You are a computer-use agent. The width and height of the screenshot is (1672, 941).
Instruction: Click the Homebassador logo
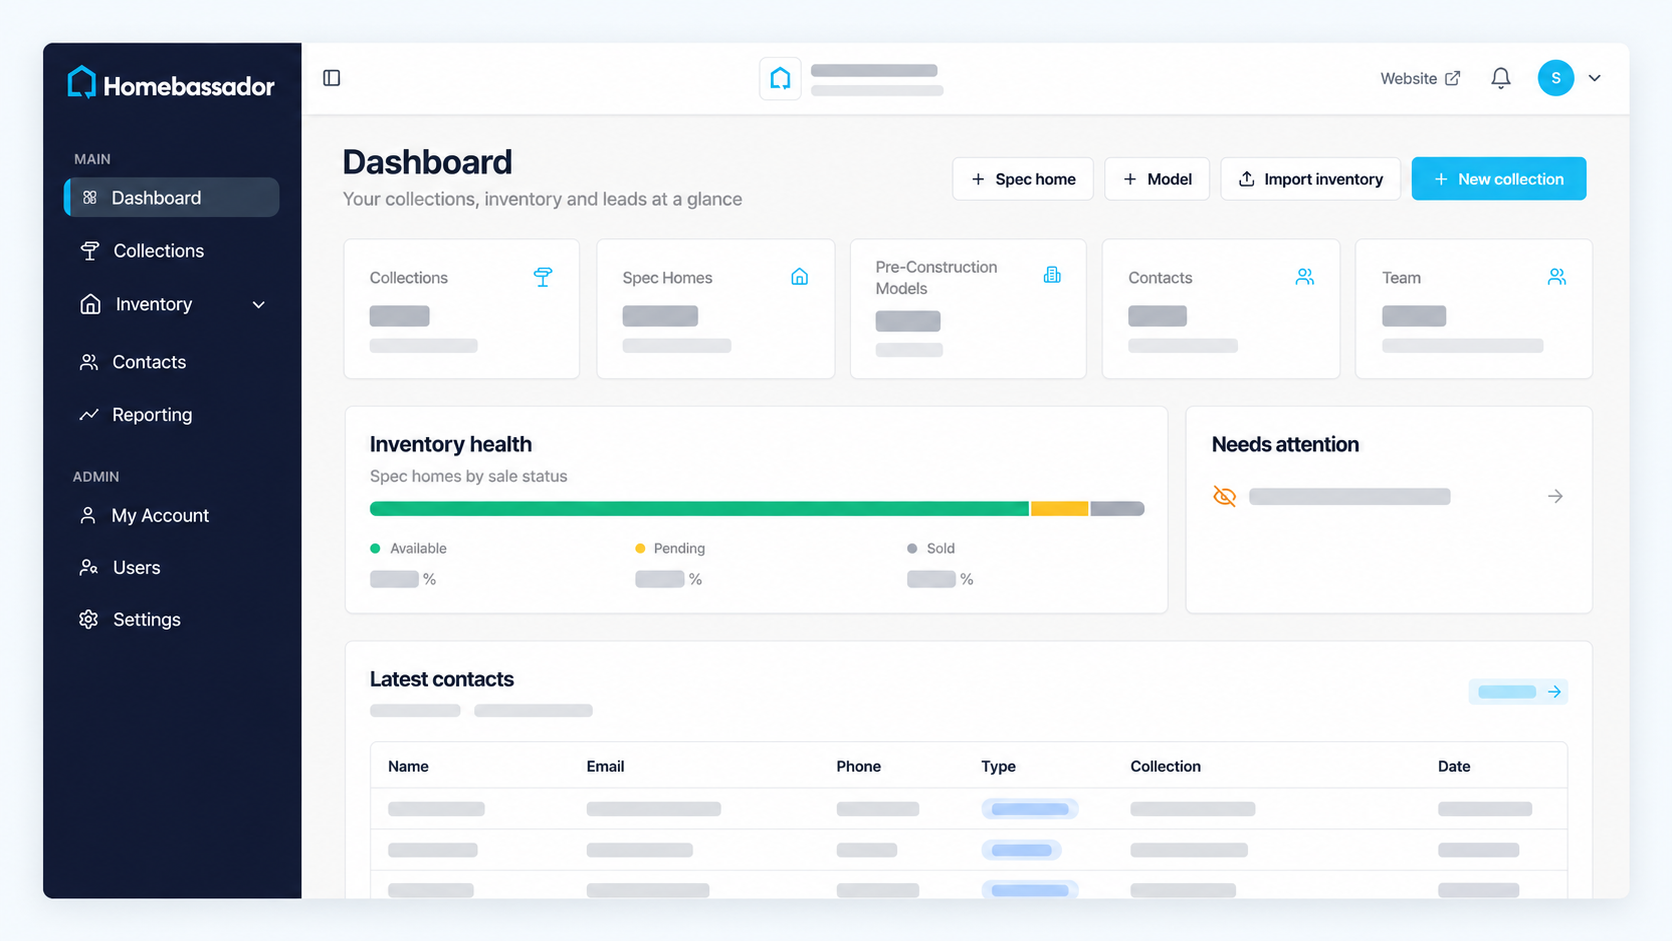170,84
